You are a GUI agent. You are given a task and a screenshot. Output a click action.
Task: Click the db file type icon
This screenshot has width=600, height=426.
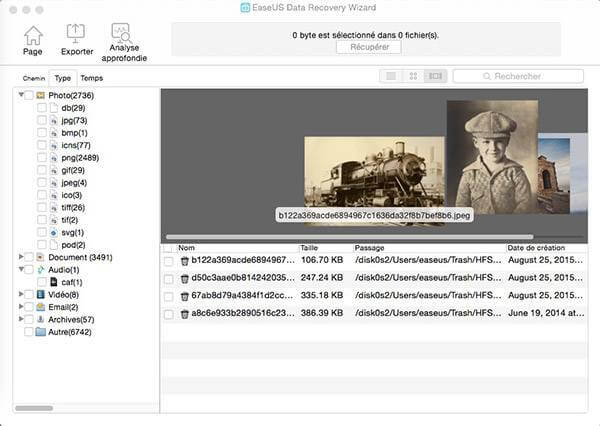coord(54,108)
